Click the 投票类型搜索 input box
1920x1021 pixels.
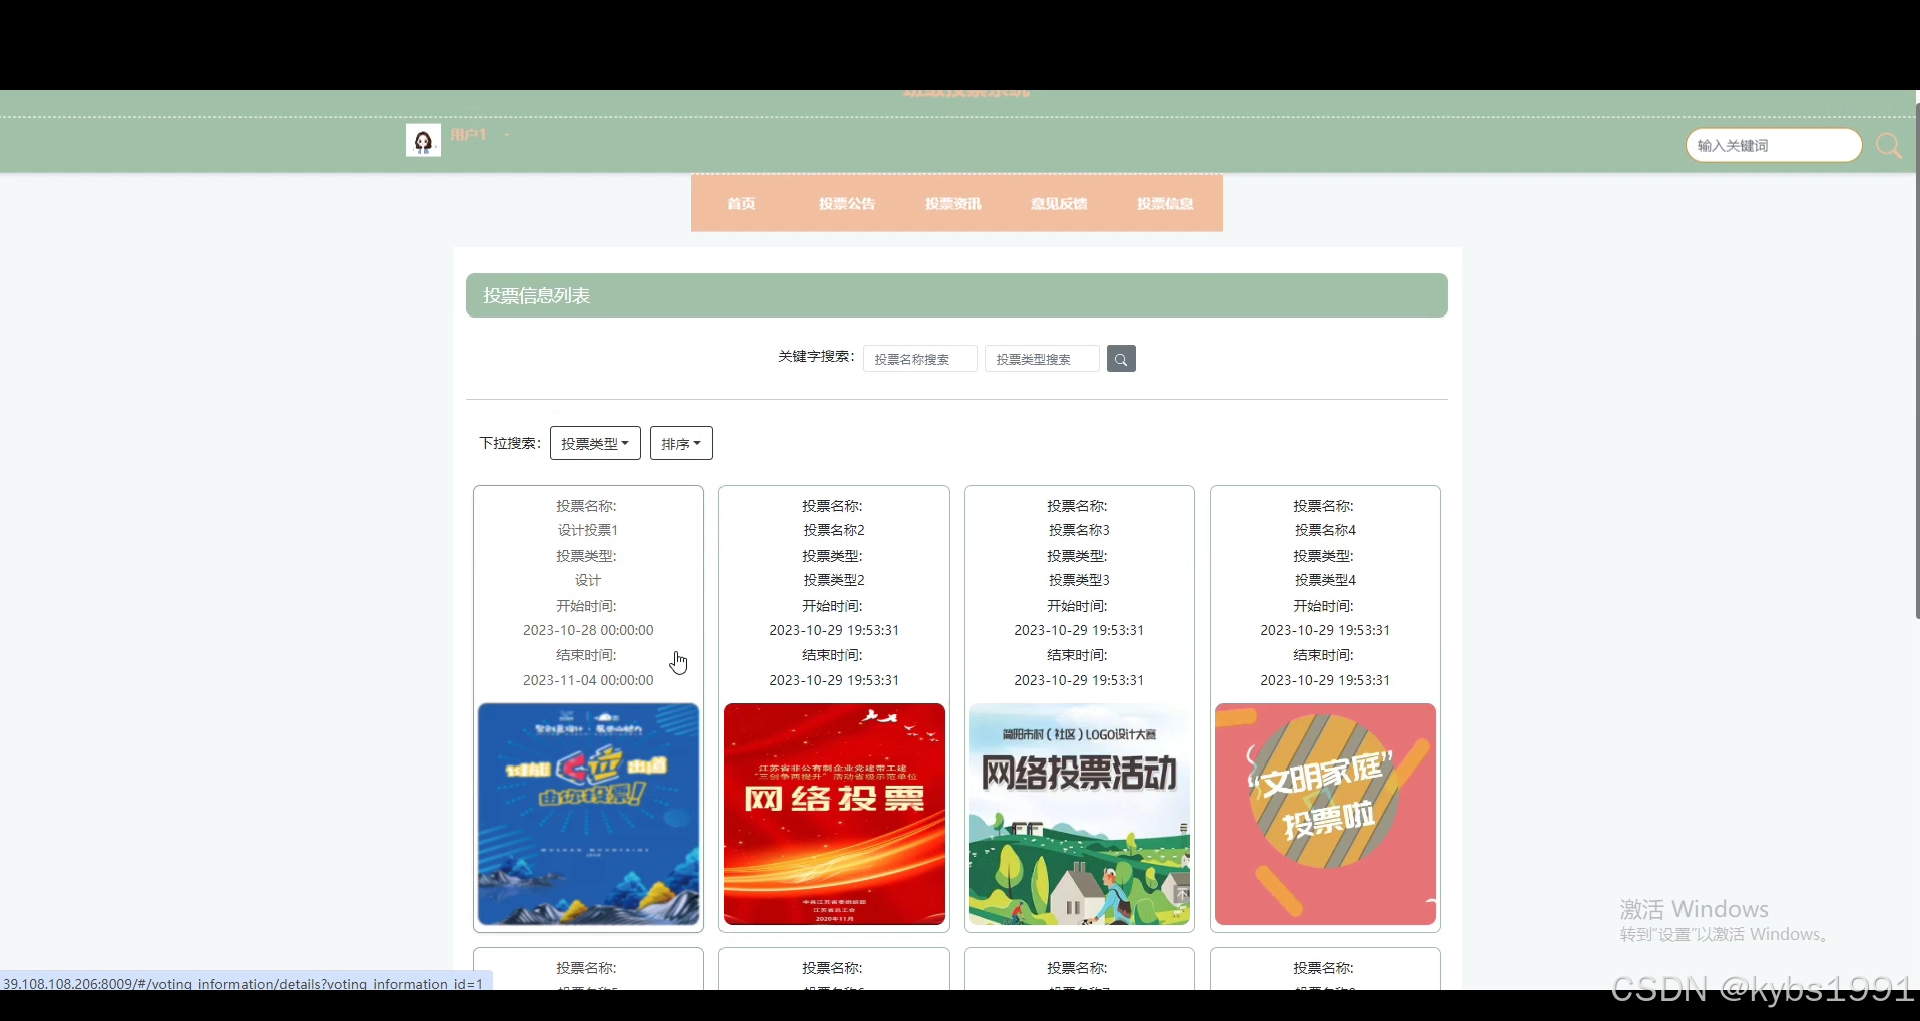click(x=1042, y=359)
